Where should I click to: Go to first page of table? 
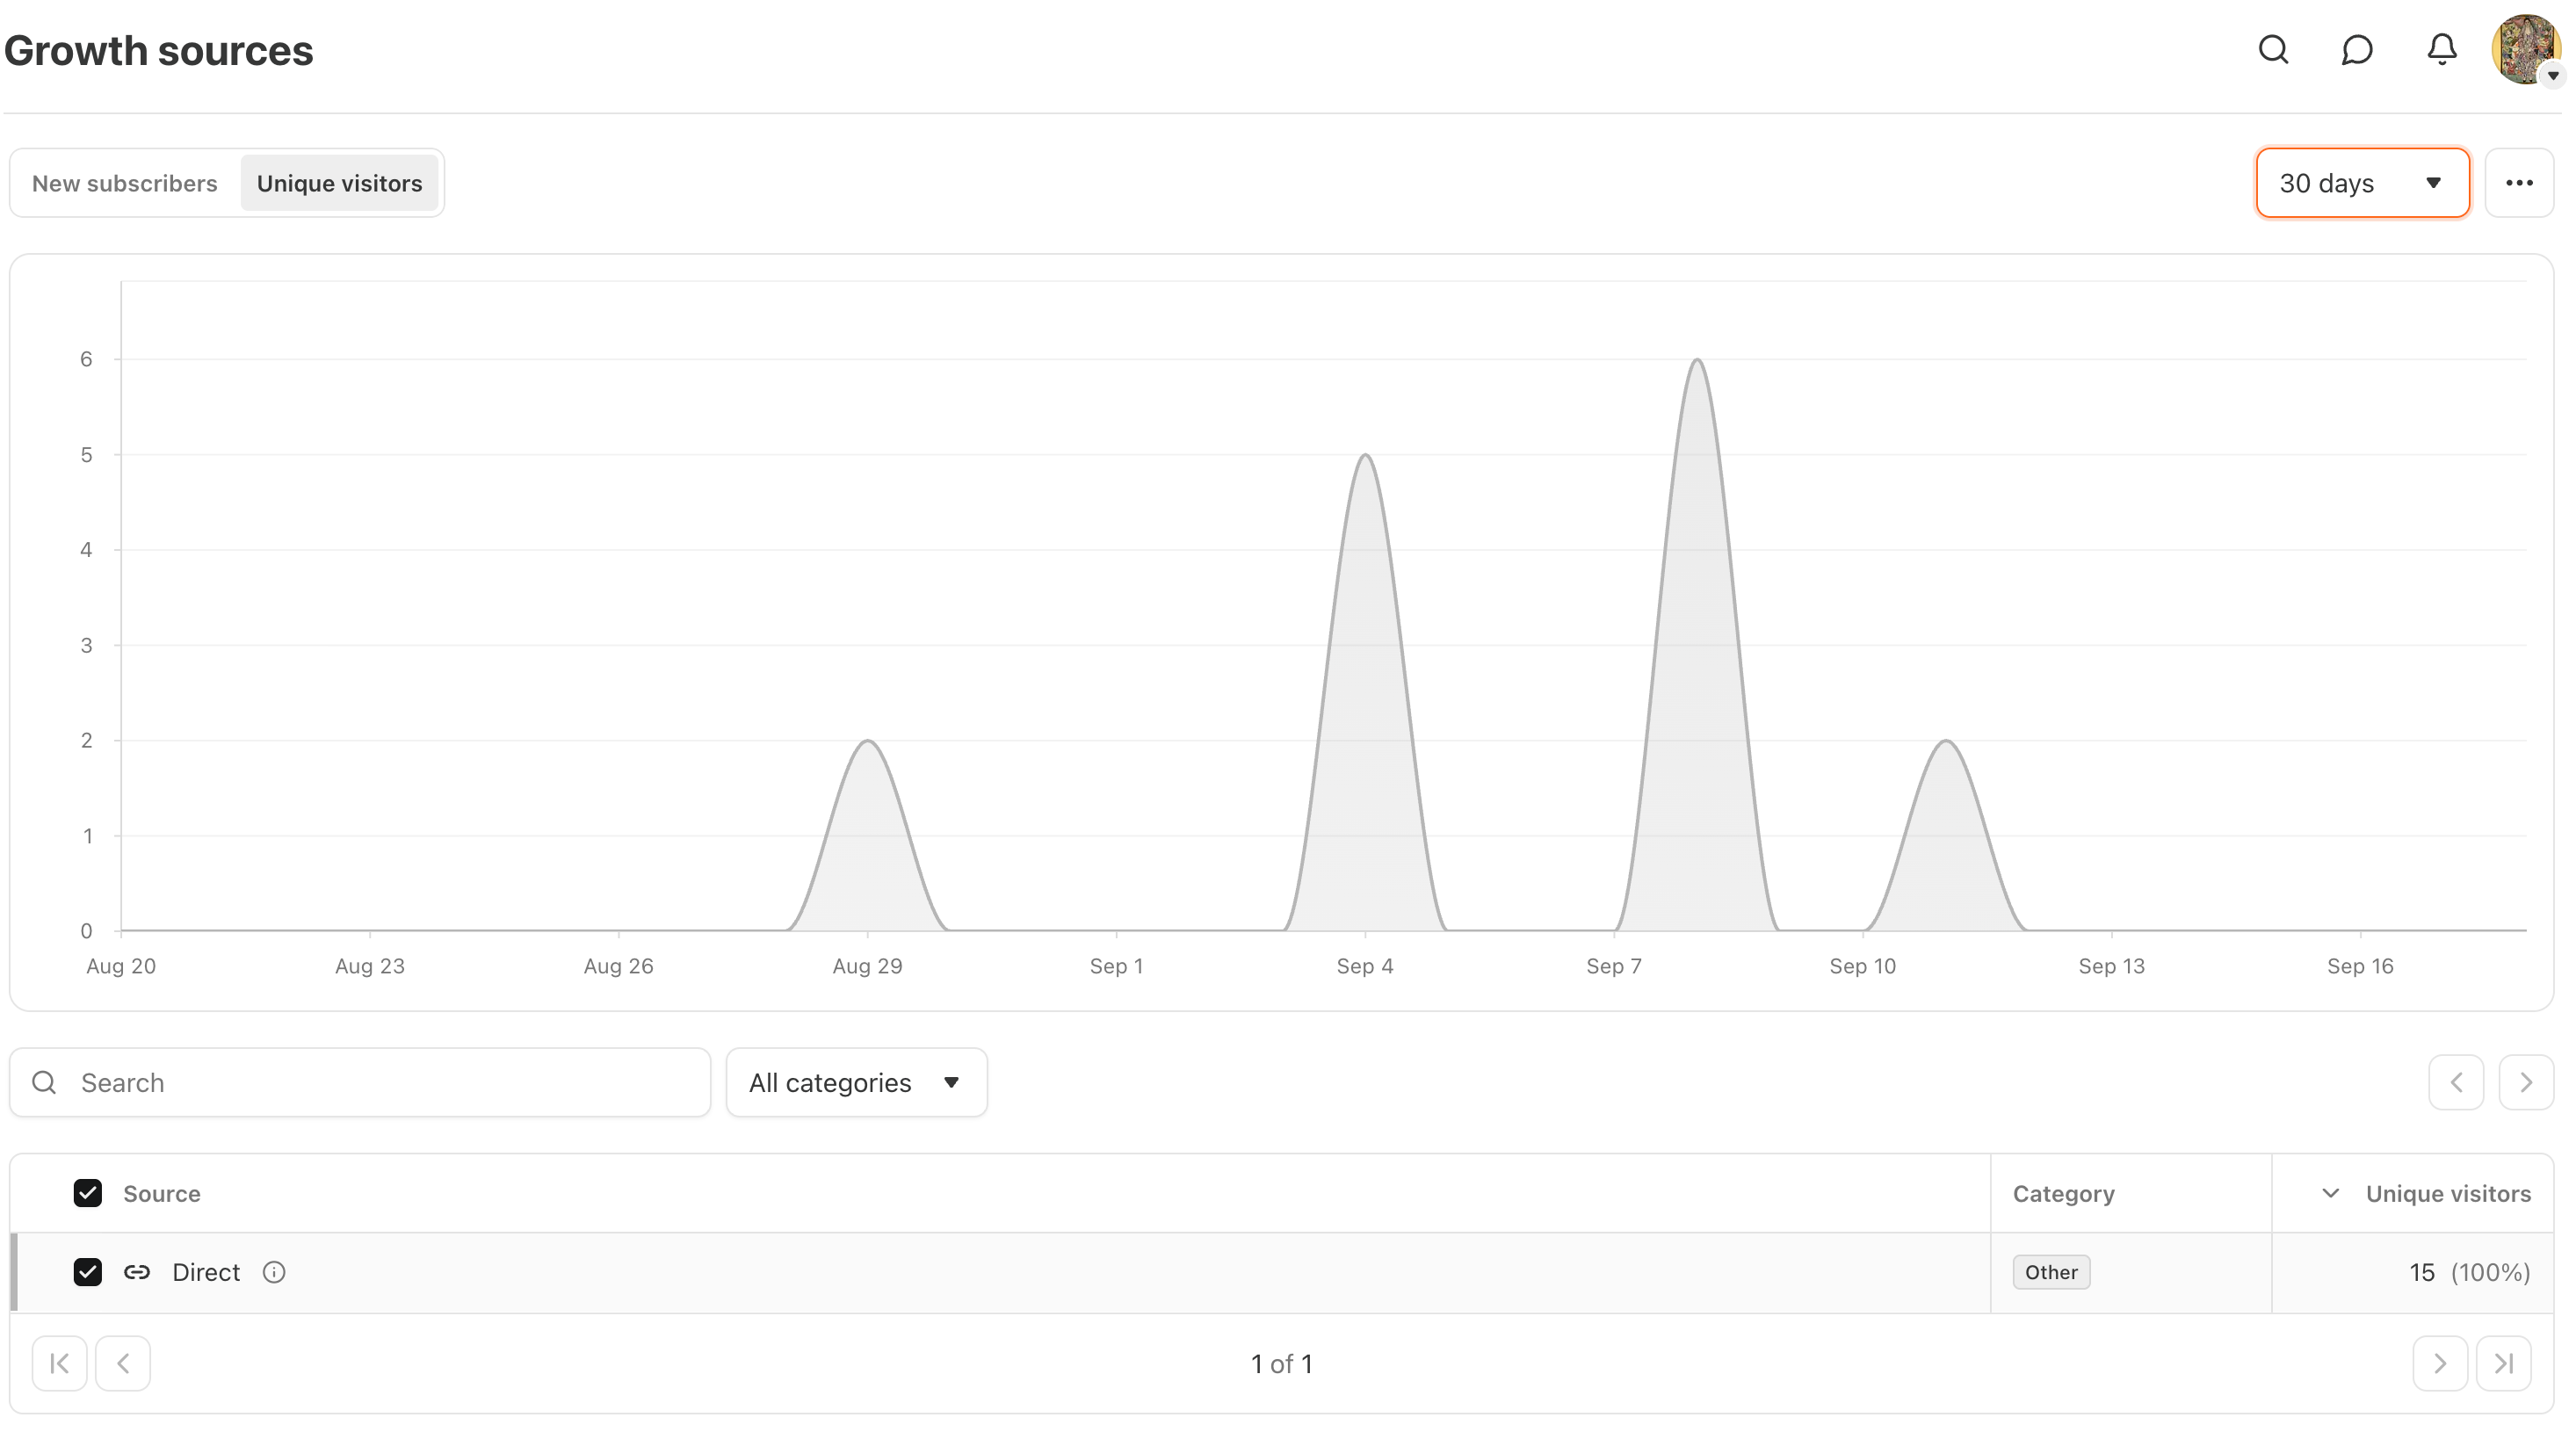click(x=59, y=1363)
